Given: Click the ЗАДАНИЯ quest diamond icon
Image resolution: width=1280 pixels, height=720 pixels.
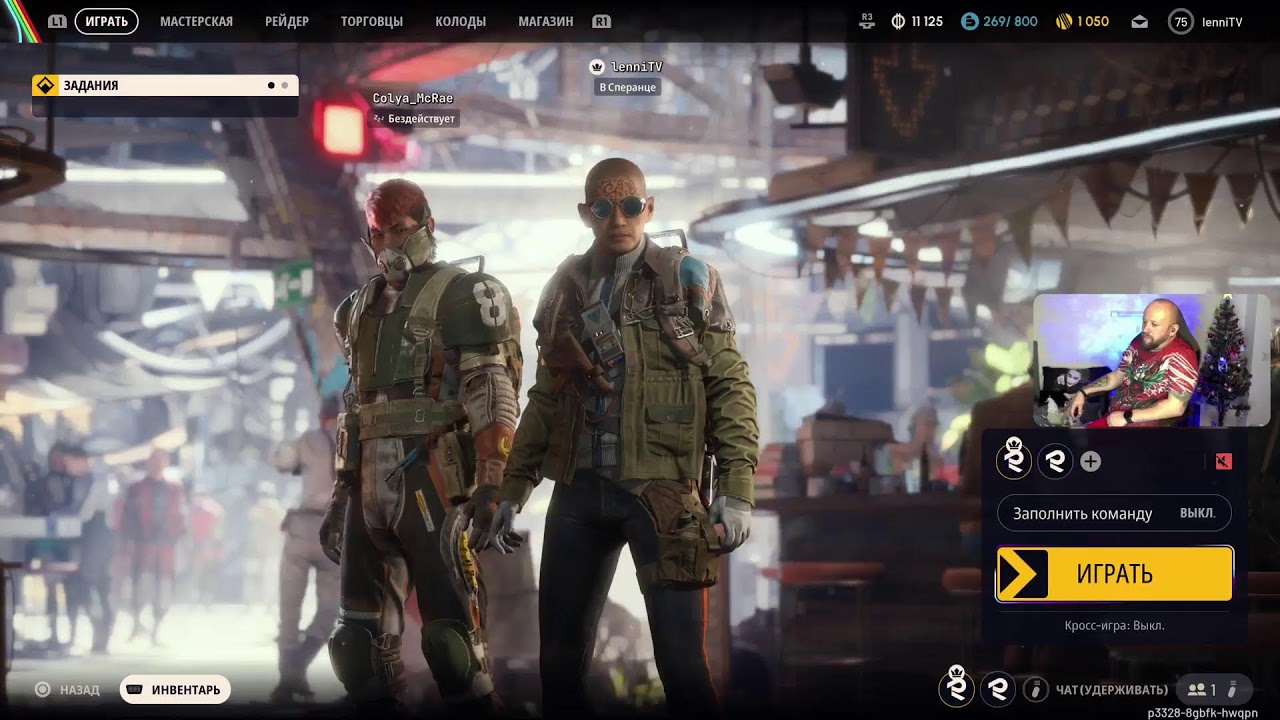Looking at the screenshot, I should click(44, 85).
